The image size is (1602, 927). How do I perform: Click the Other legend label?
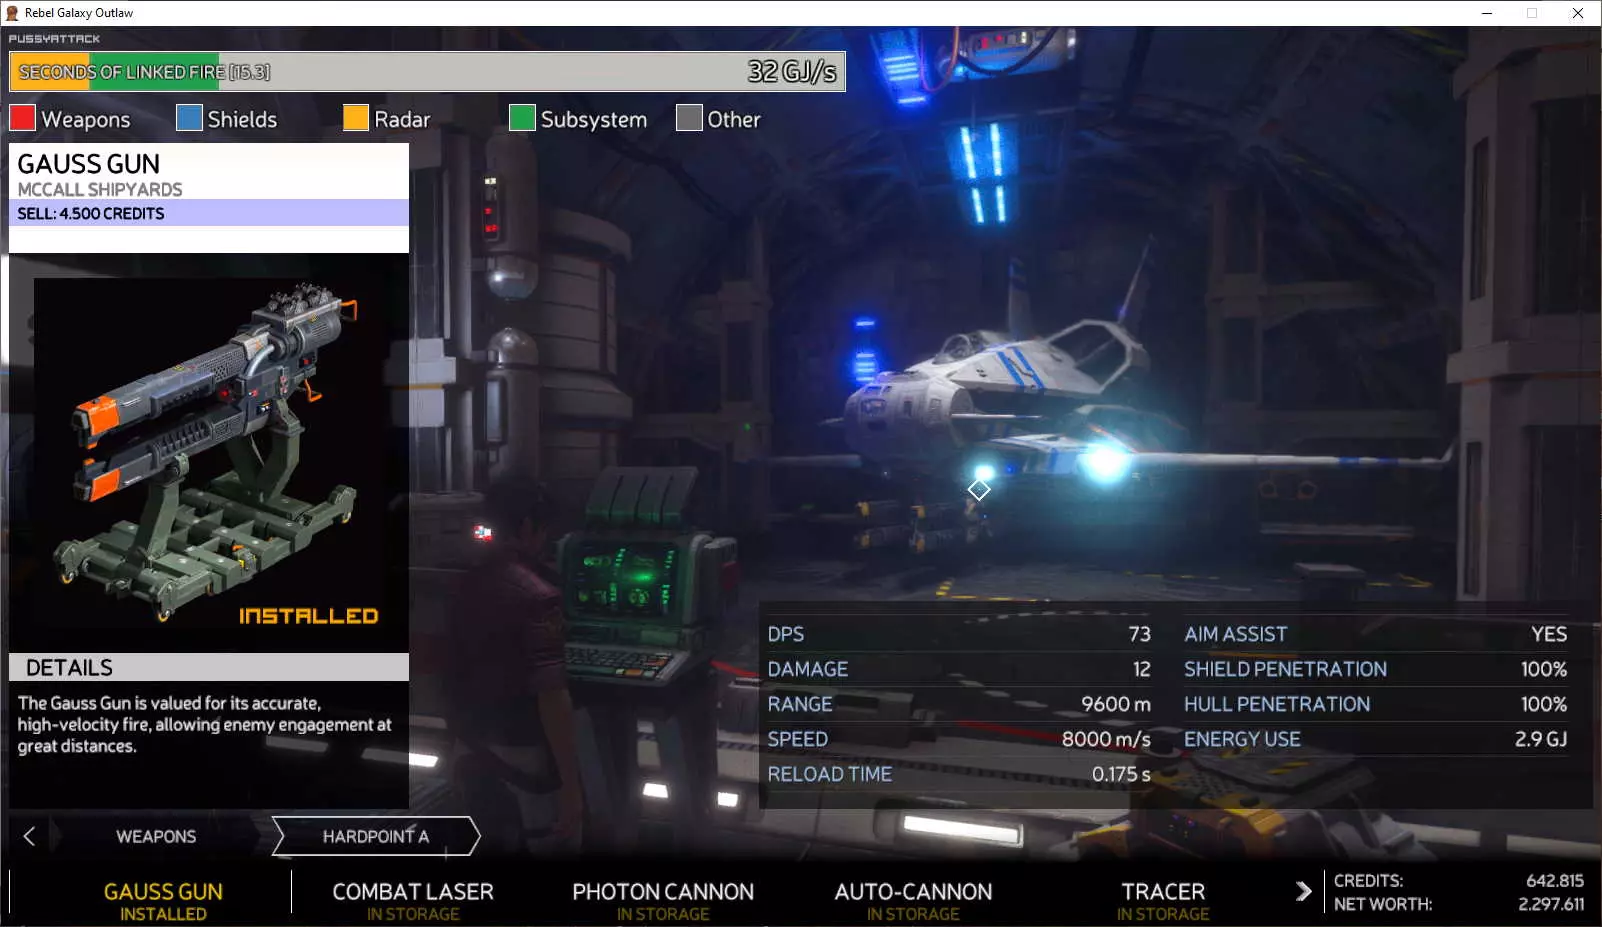point(734,119)
